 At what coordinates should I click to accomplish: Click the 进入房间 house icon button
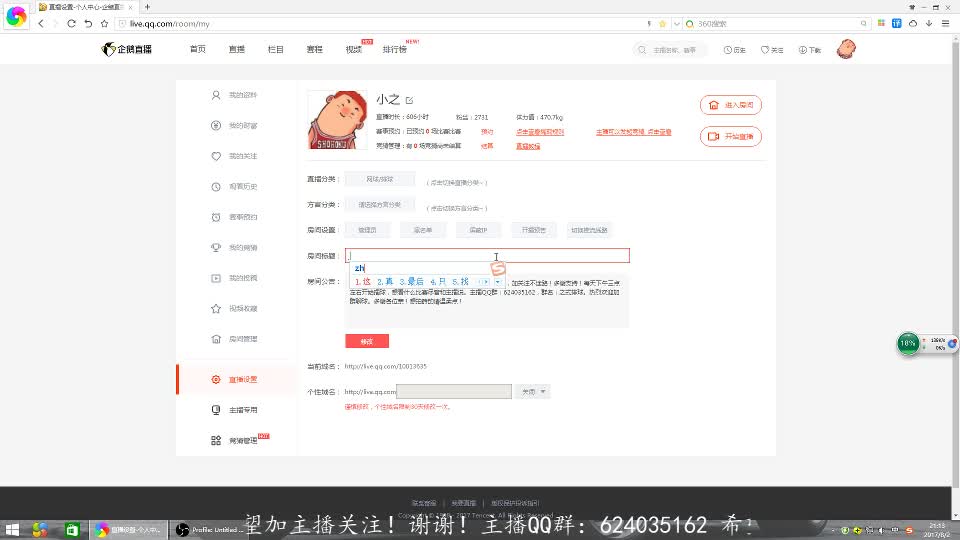(731, 105)
